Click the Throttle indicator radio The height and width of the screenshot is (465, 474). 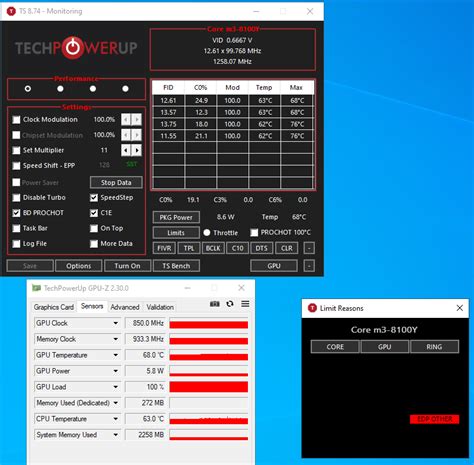coord(207,232)
